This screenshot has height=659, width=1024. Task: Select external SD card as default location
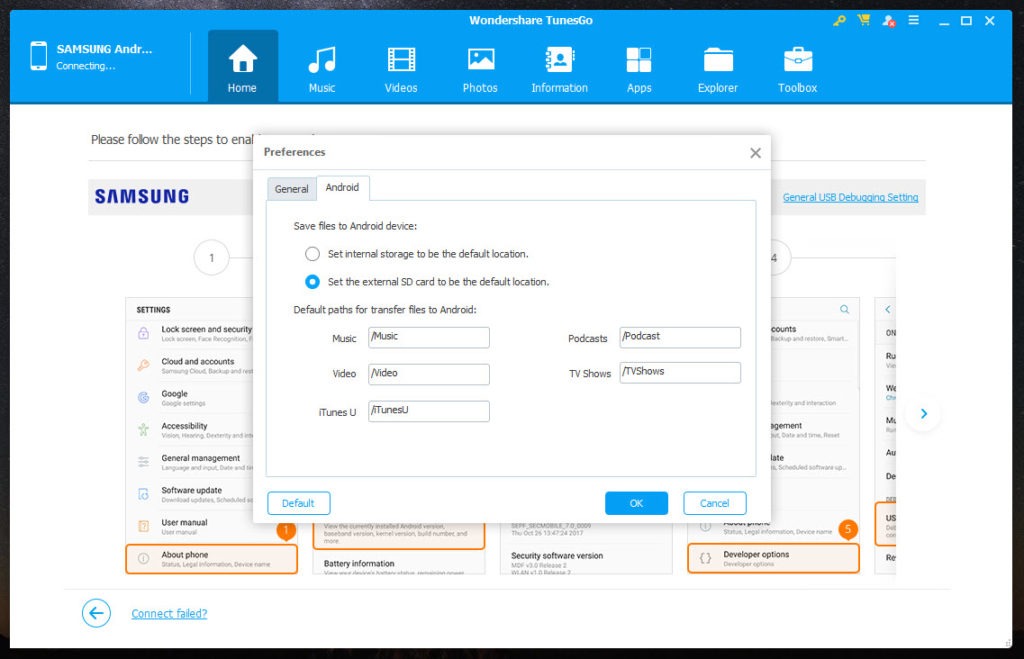pos(312,281)
